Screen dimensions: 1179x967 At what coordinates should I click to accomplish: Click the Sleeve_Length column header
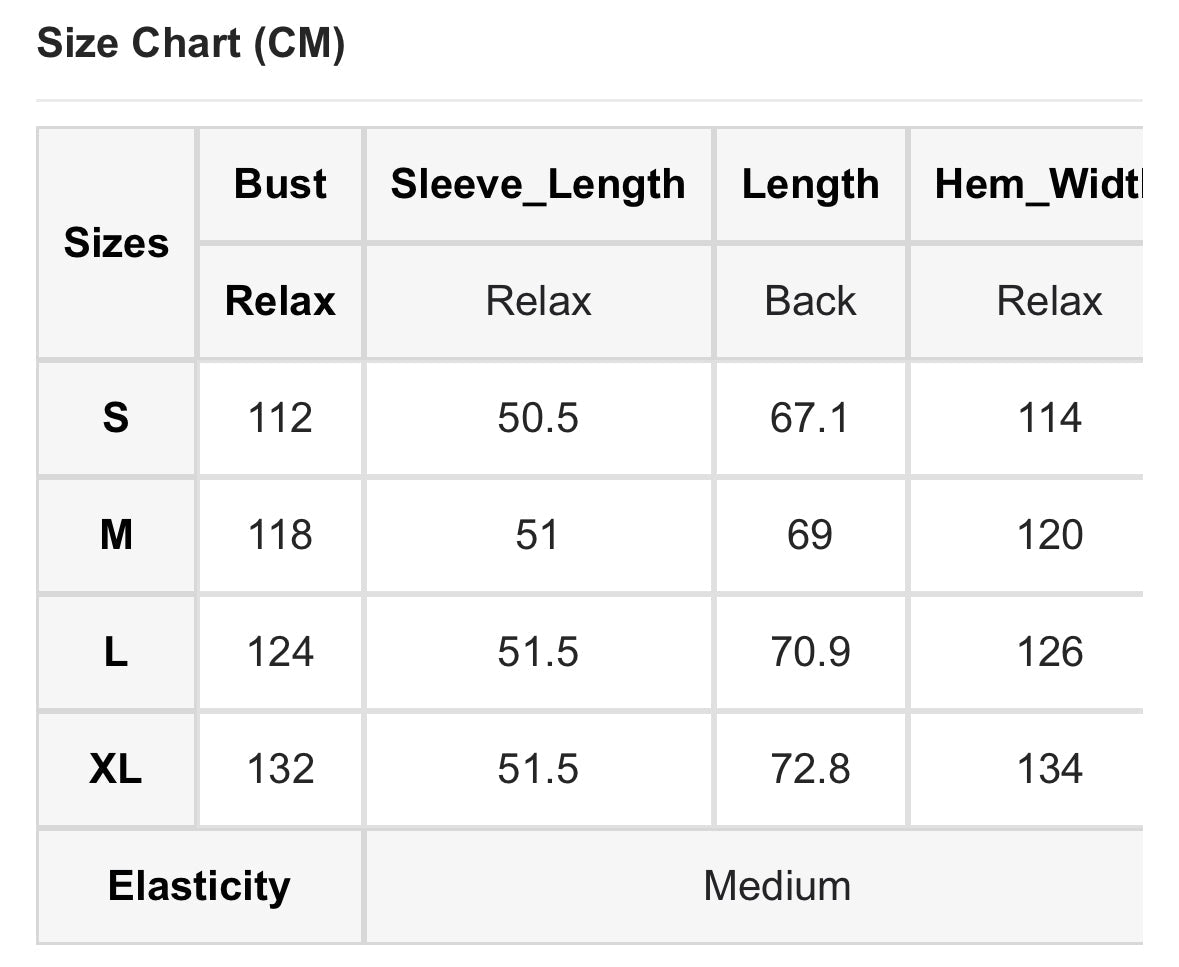pyautogui.click(x=538, y=184)
